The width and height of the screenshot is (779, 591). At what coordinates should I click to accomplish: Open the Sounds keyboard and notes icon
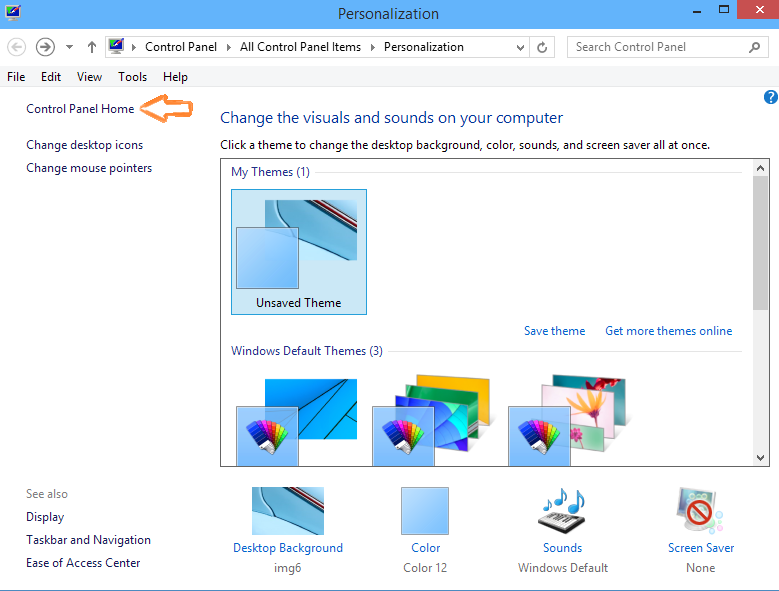[x=562, y=511]
